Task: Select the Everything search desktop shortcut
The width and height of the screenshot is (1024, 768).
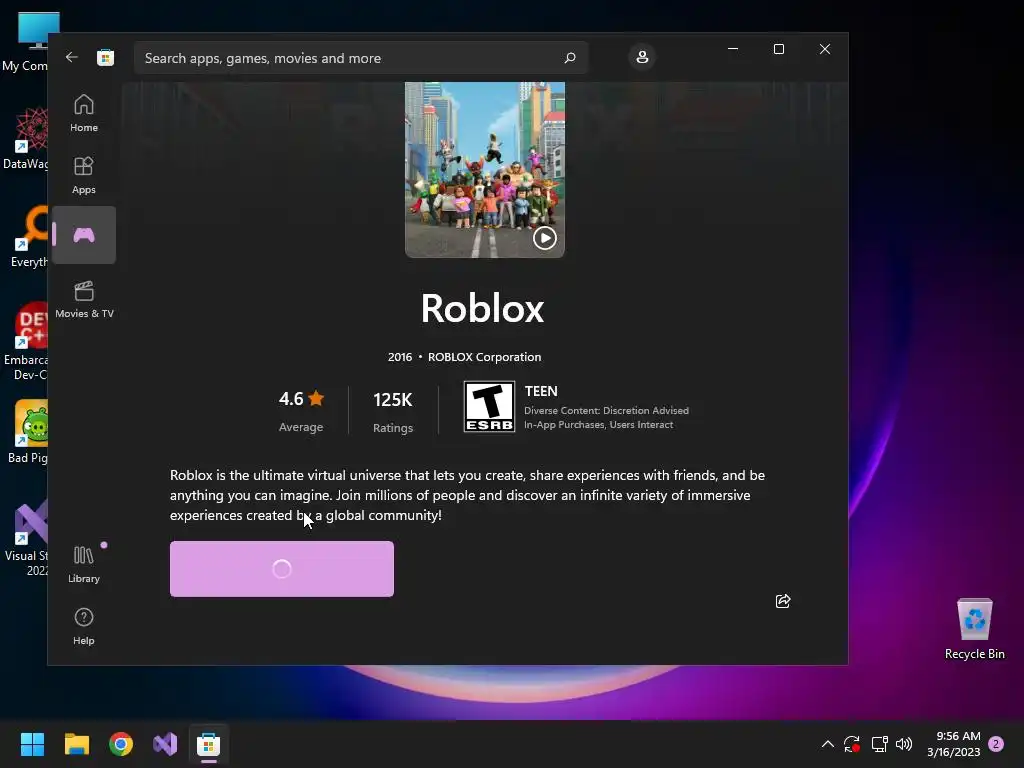Action: [x=29, y=236]
